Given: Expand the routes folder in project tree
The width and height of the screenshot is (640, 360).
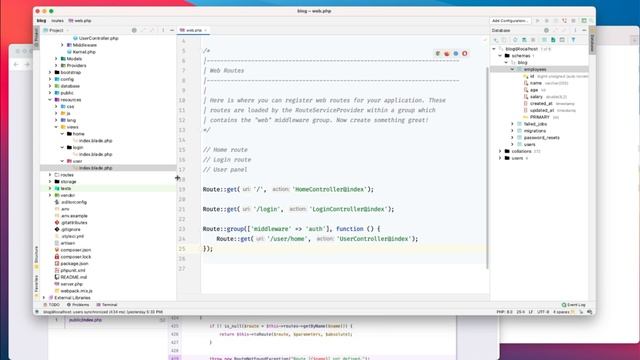Looking at the screenshot, I should coord(50,175).
